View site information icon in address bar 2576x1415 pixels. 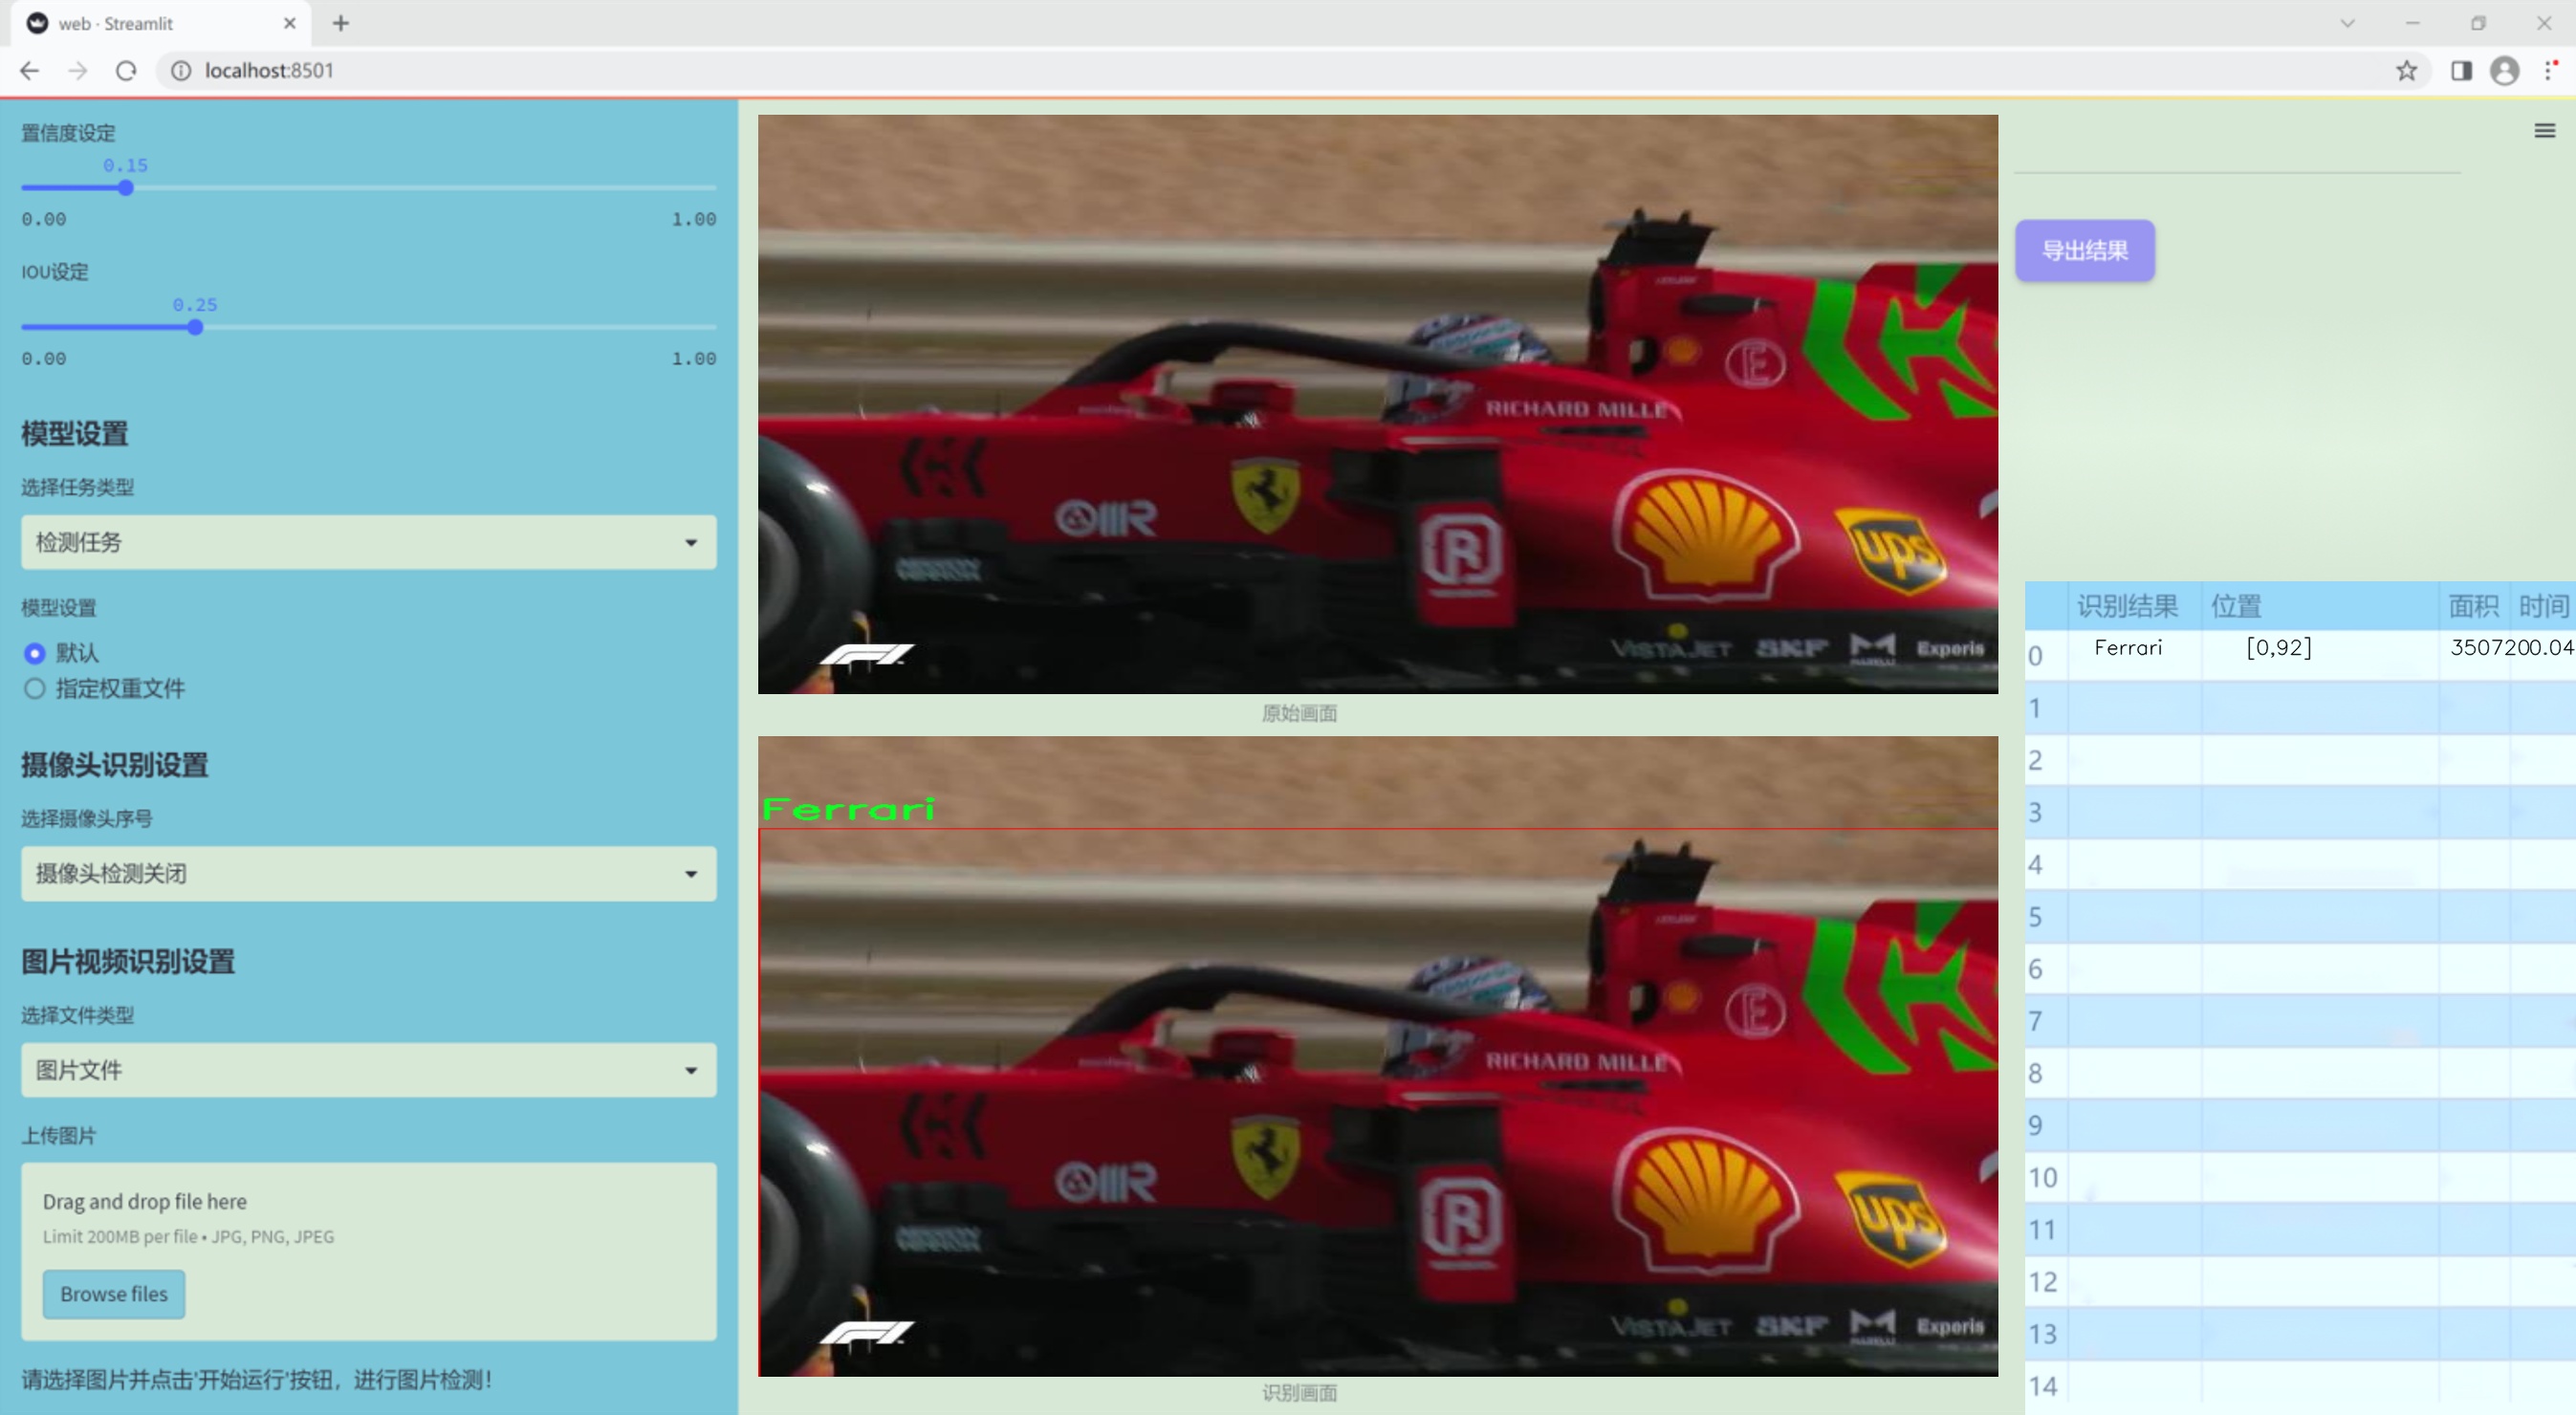[181, 70]
